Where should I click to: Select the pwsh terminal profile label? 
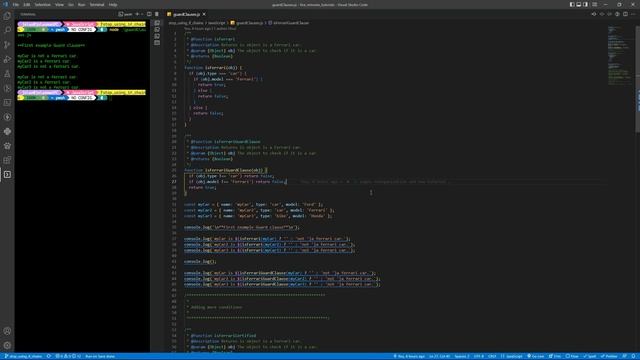point(125,14)
